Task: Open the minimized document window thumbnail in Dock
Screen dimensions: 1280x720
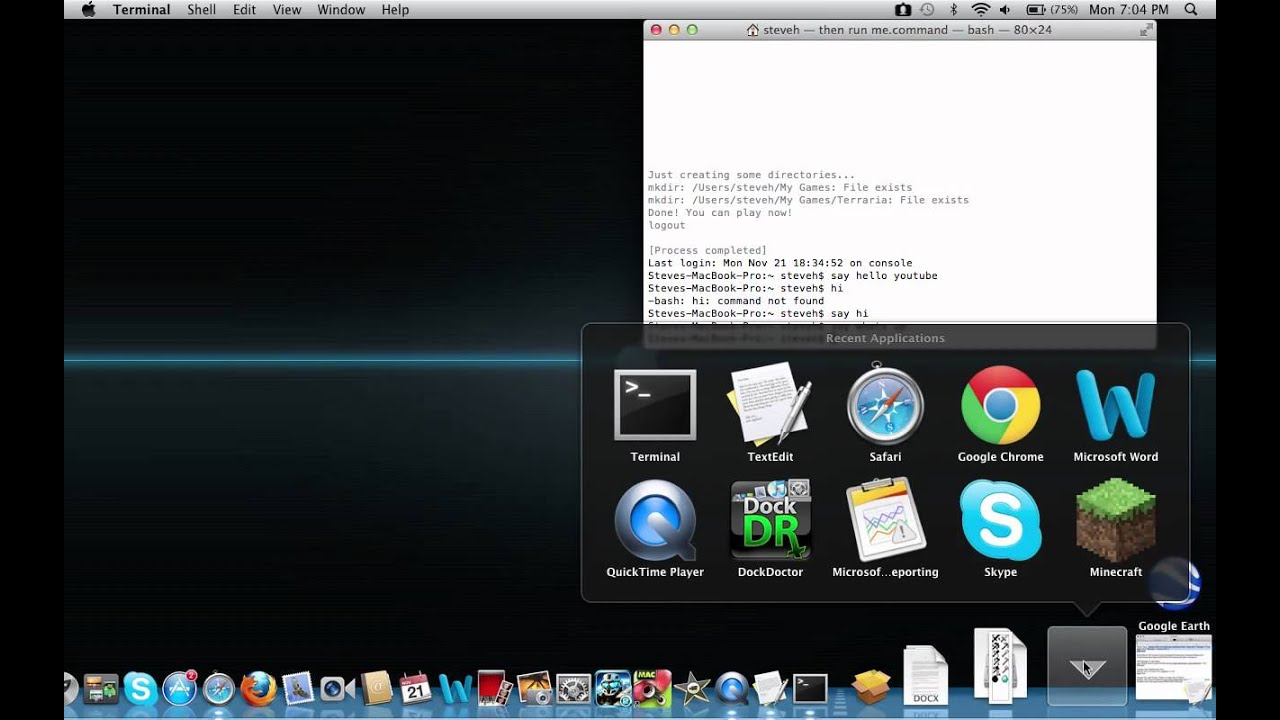Action: 1173,668
